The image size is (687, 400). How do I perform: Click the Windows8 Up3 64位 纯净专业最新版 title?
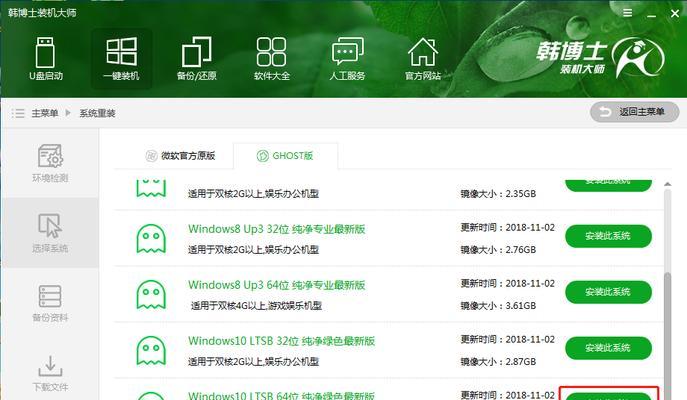pos(276,285)
